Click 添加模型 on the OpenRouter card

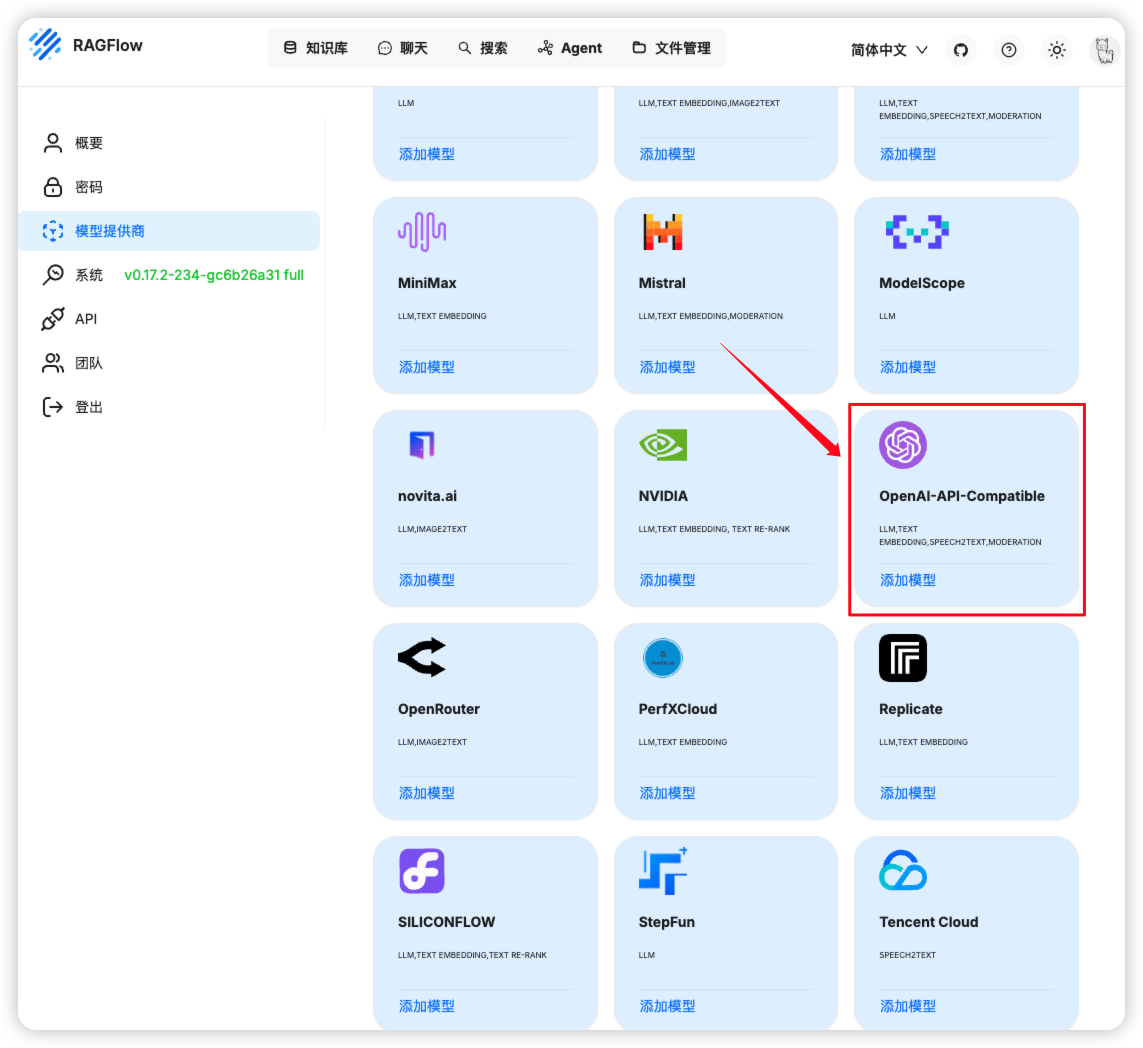click(x=426, y=793)
